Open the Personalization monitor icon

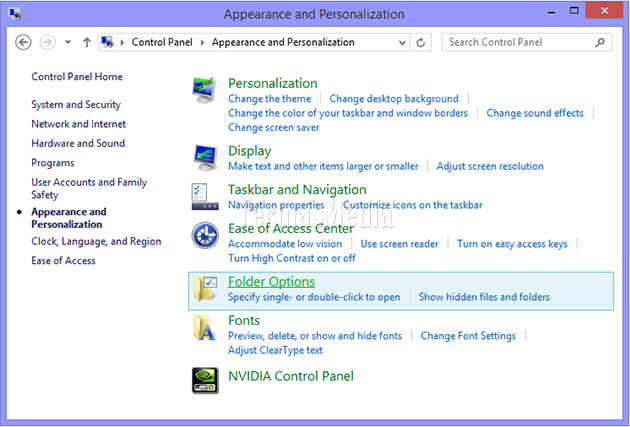tap(205, 91)
